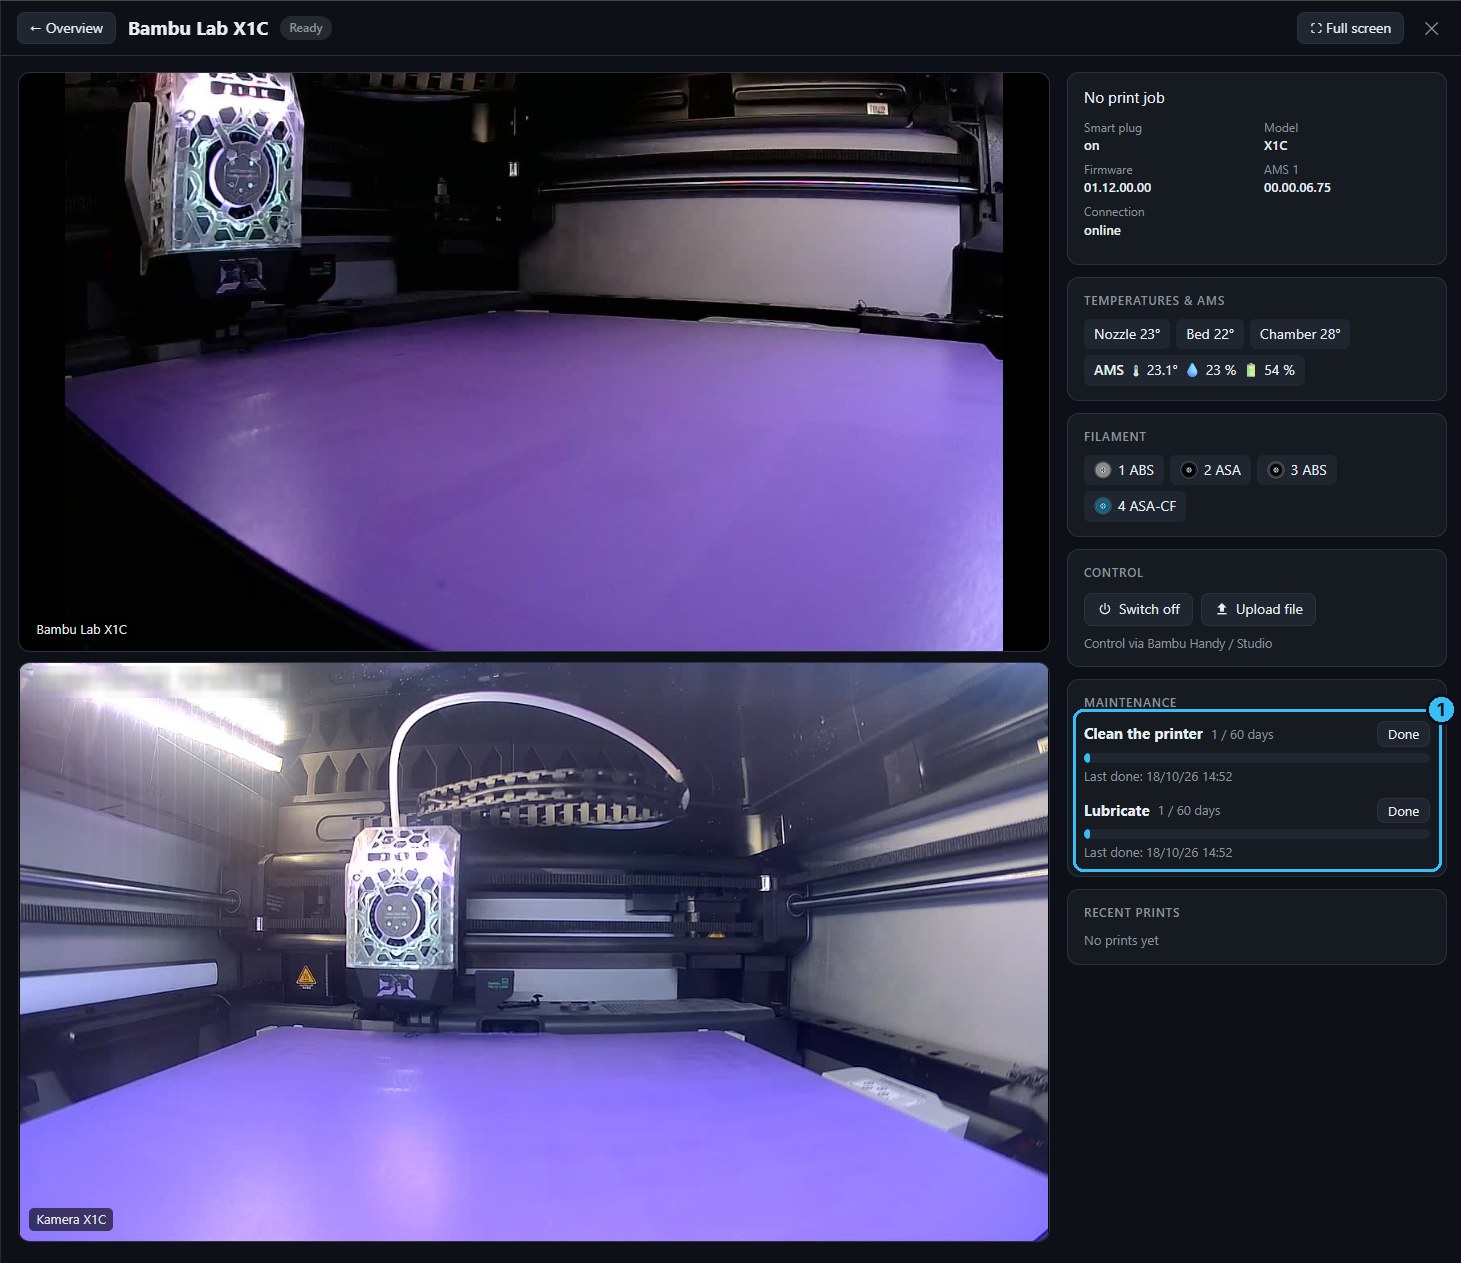The image size is (1461, 1263).
Task: Open the Kamera X1C camera feed
Action: click(x=534, y=952)
